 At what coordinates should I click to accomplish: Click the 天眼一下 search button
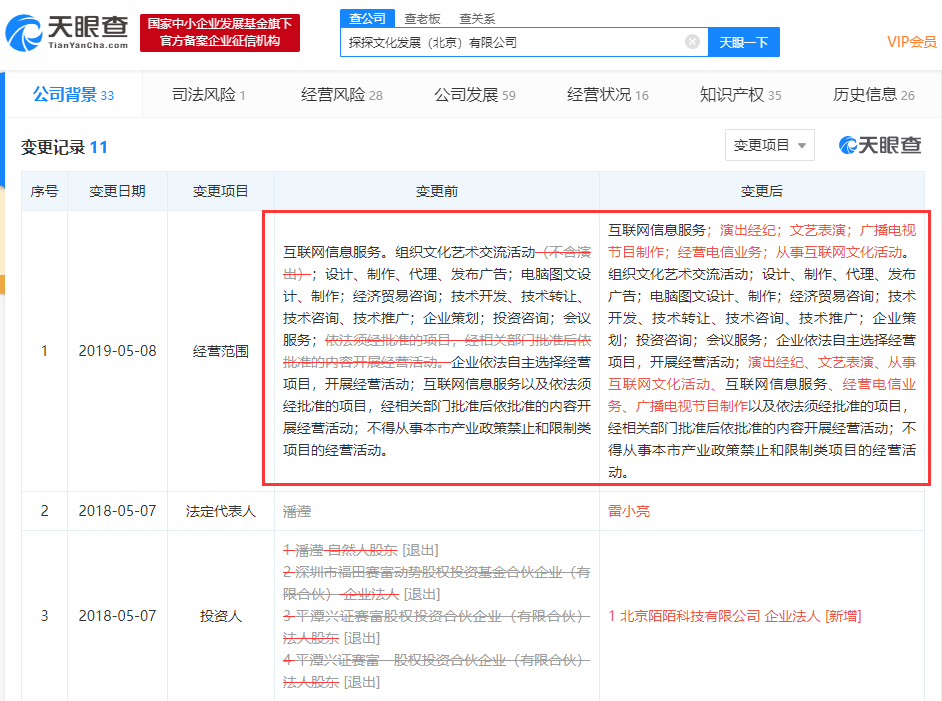click(x=744, y=41)
